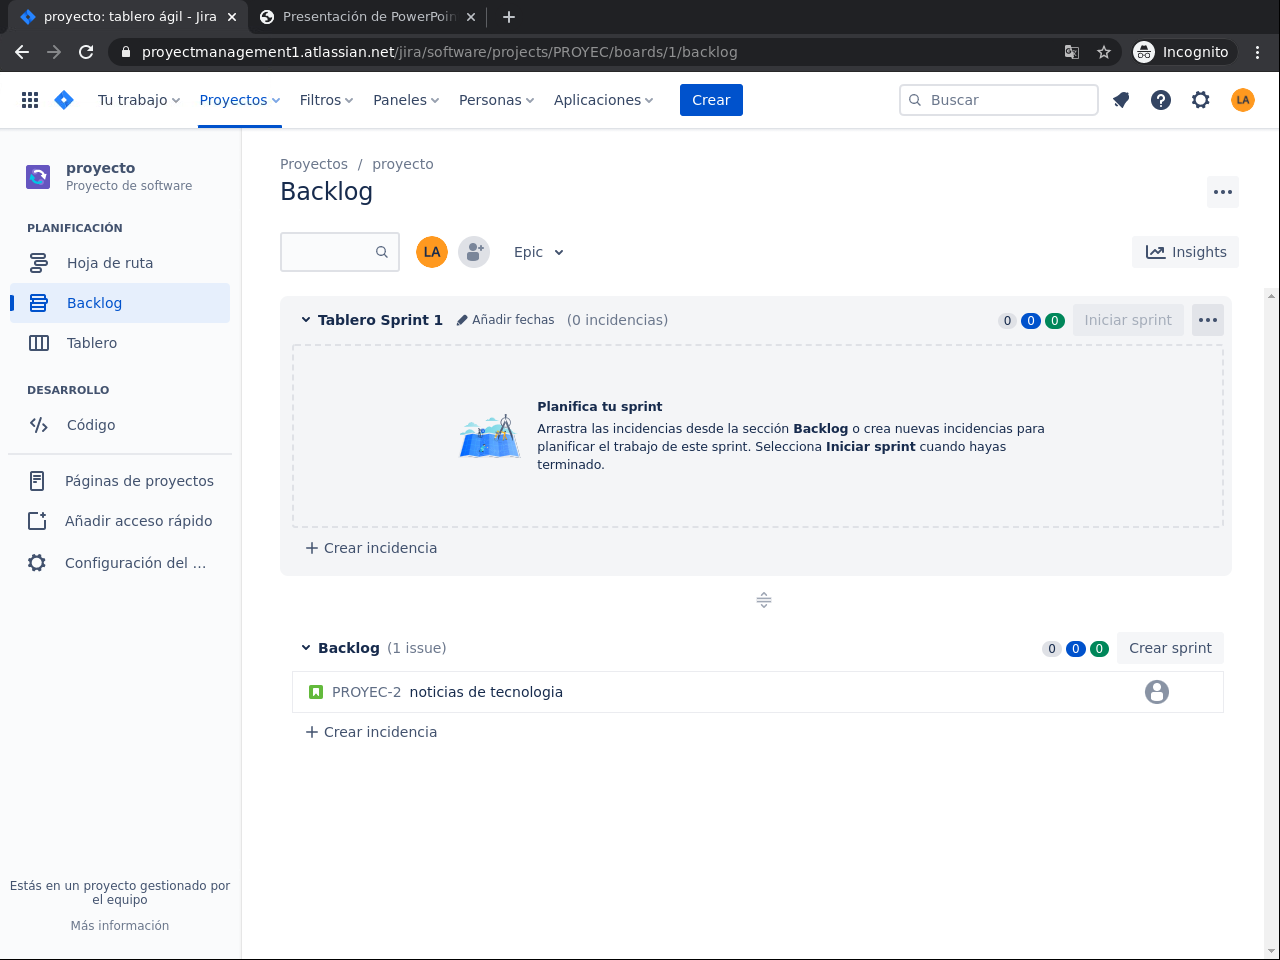Viewport: 1280px width, 960px height.
Task: Click the unassigned avatar on PROYEC-2
Action: pos(1157,692)
